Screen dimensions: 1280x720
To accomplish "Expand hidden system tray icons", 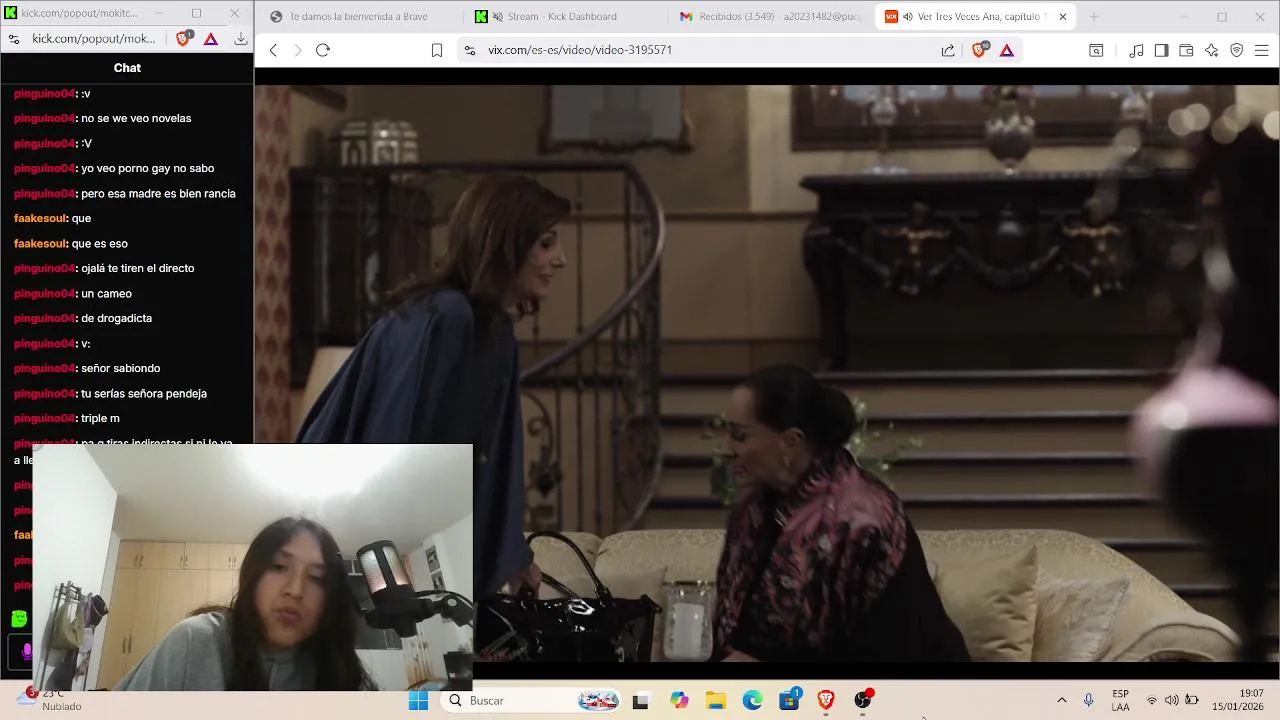I will (x=1061, y=700).
